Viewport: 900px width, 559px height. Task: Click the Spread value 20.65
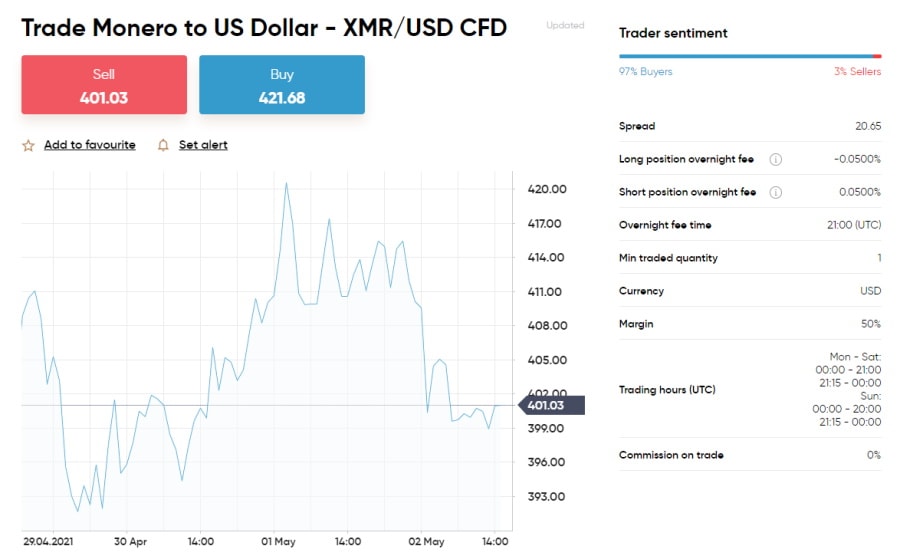pyautogui.click(x=868, y=126)
